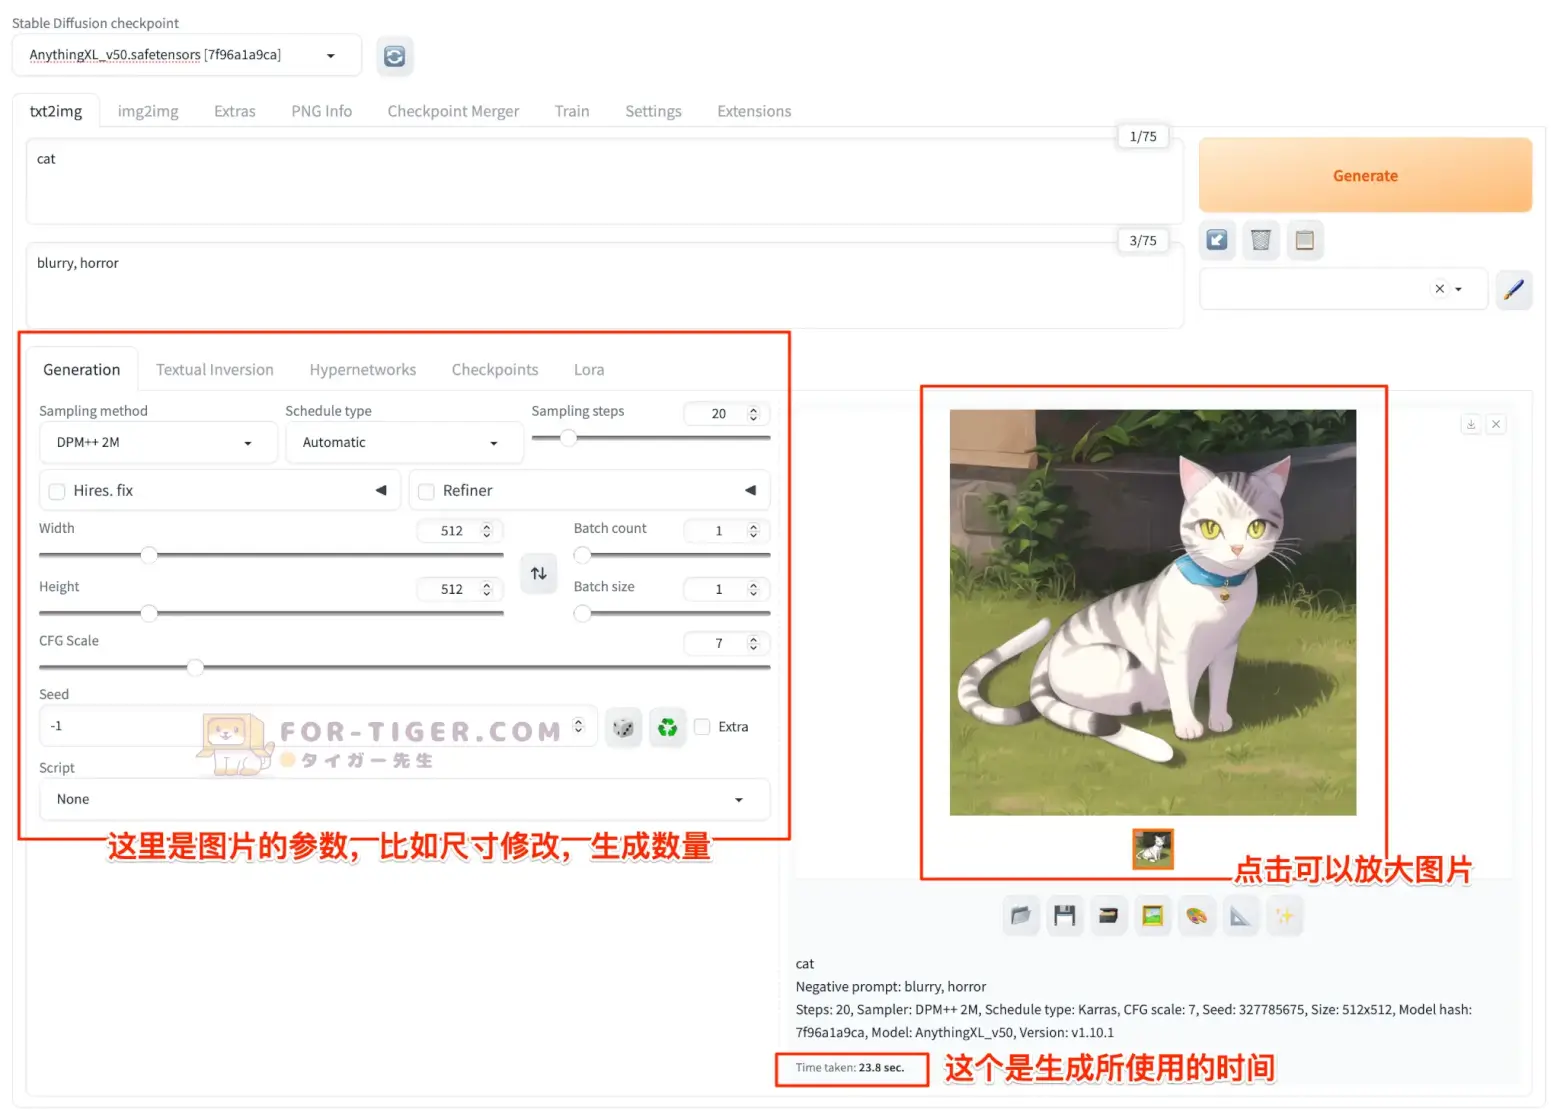Click the dice icon to randomize seed
This screenshot has height=1118, width=1560.
(623, 727)
